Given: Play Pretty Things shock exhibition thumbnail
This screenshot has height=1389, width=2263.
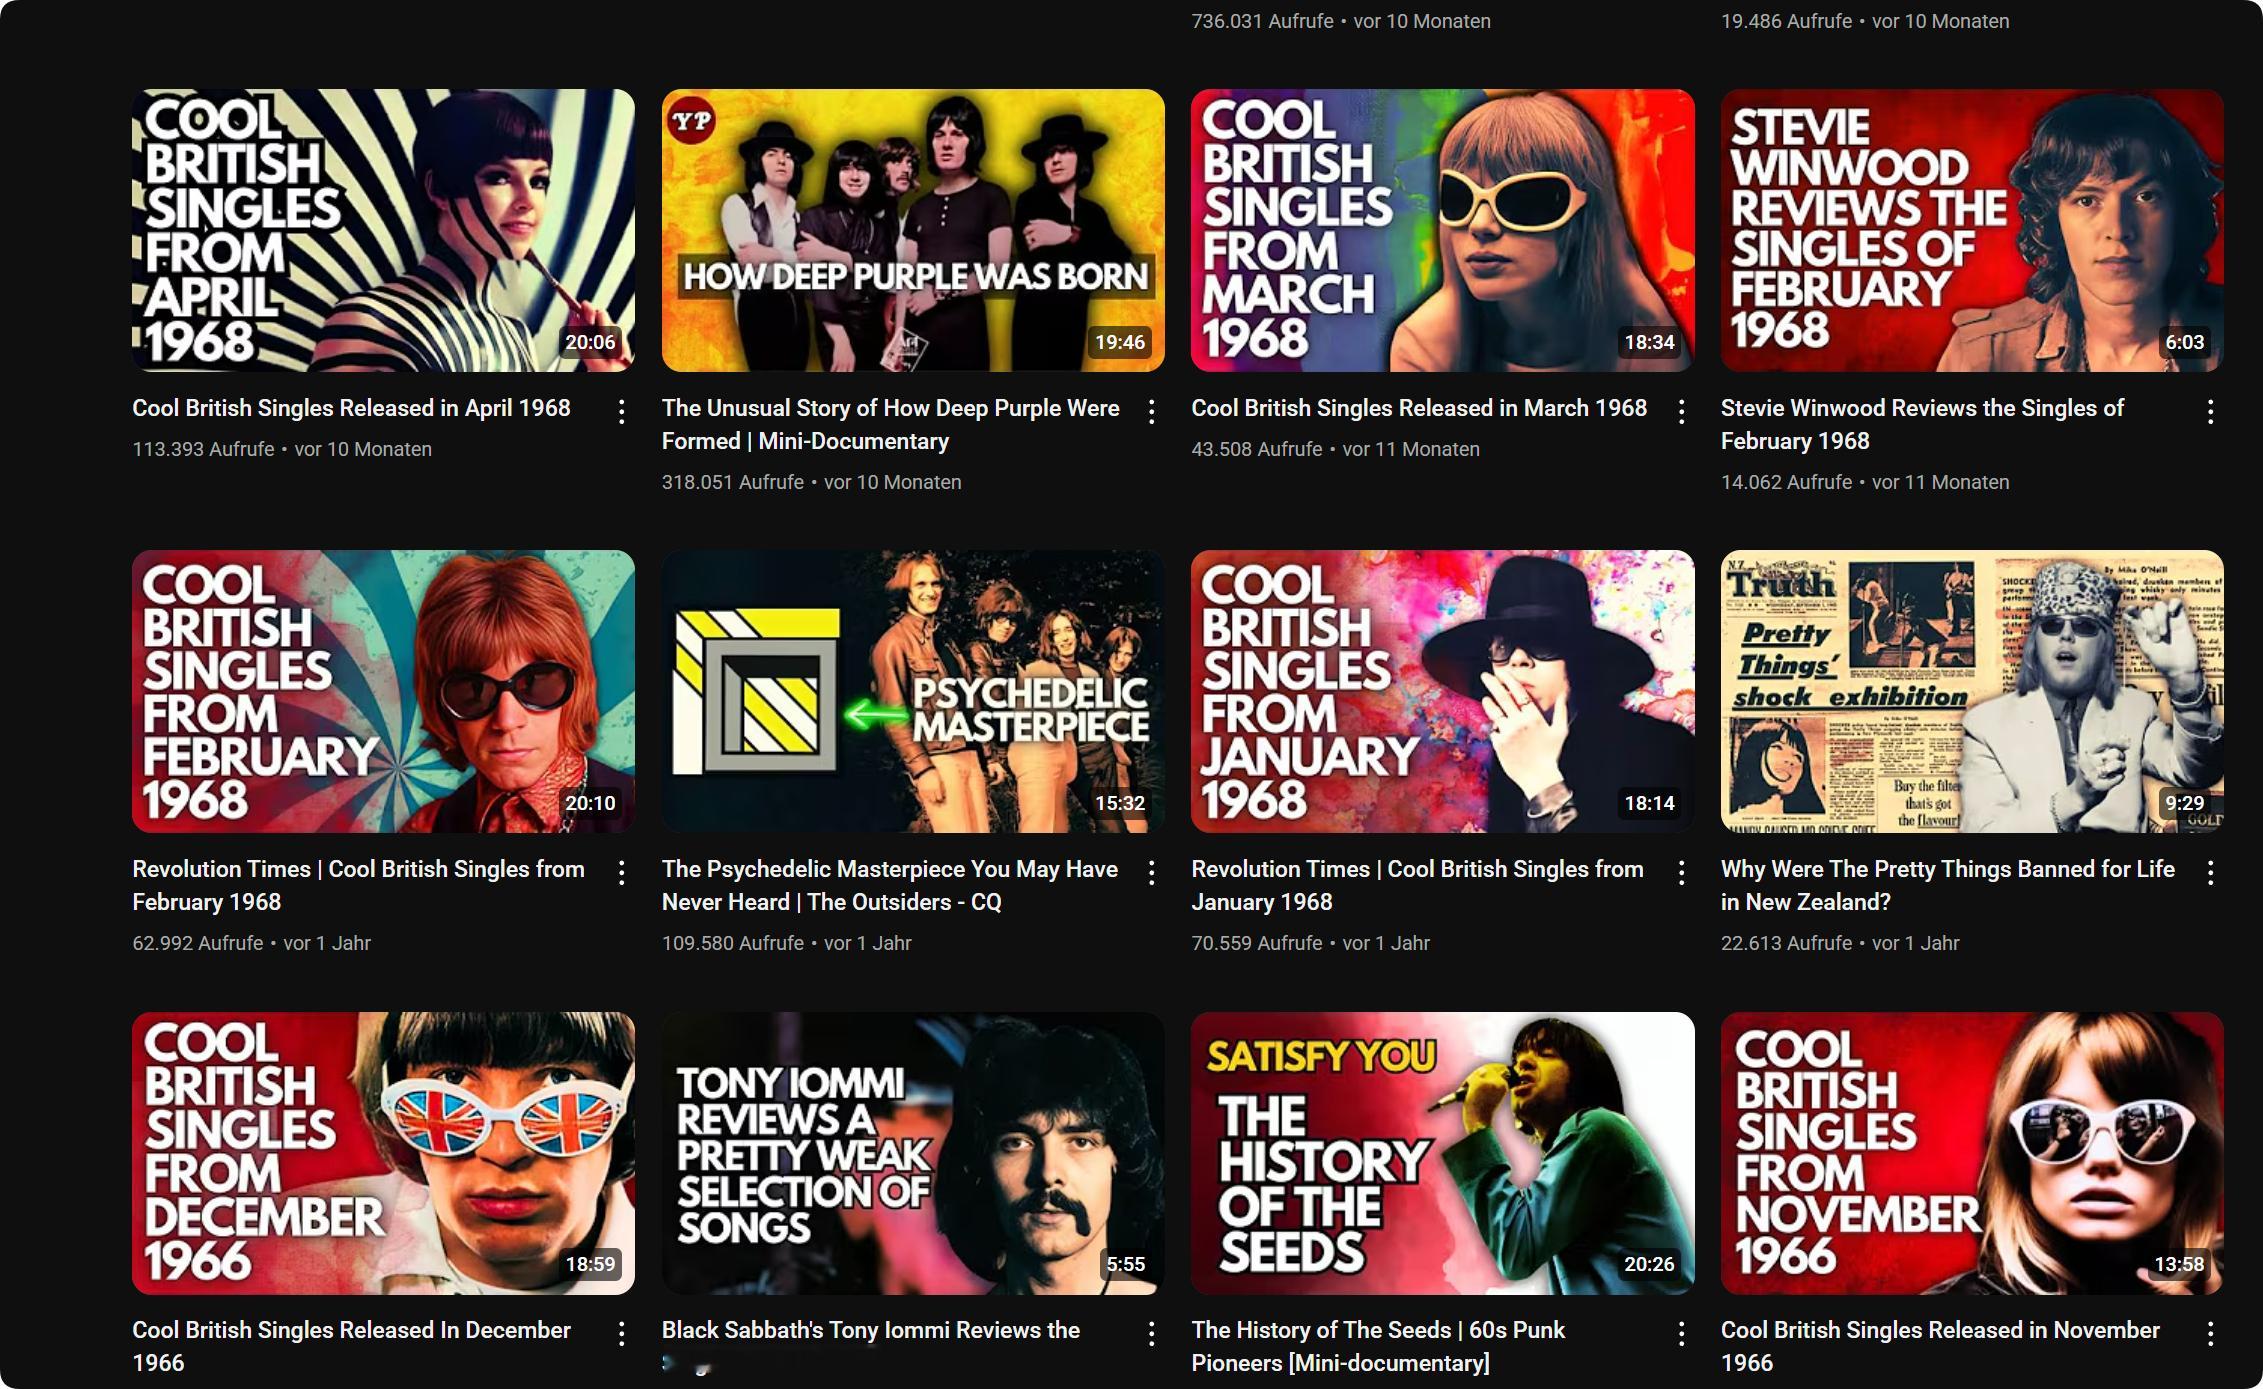Looking at the screenshot, I should (x=1972, y=691).
